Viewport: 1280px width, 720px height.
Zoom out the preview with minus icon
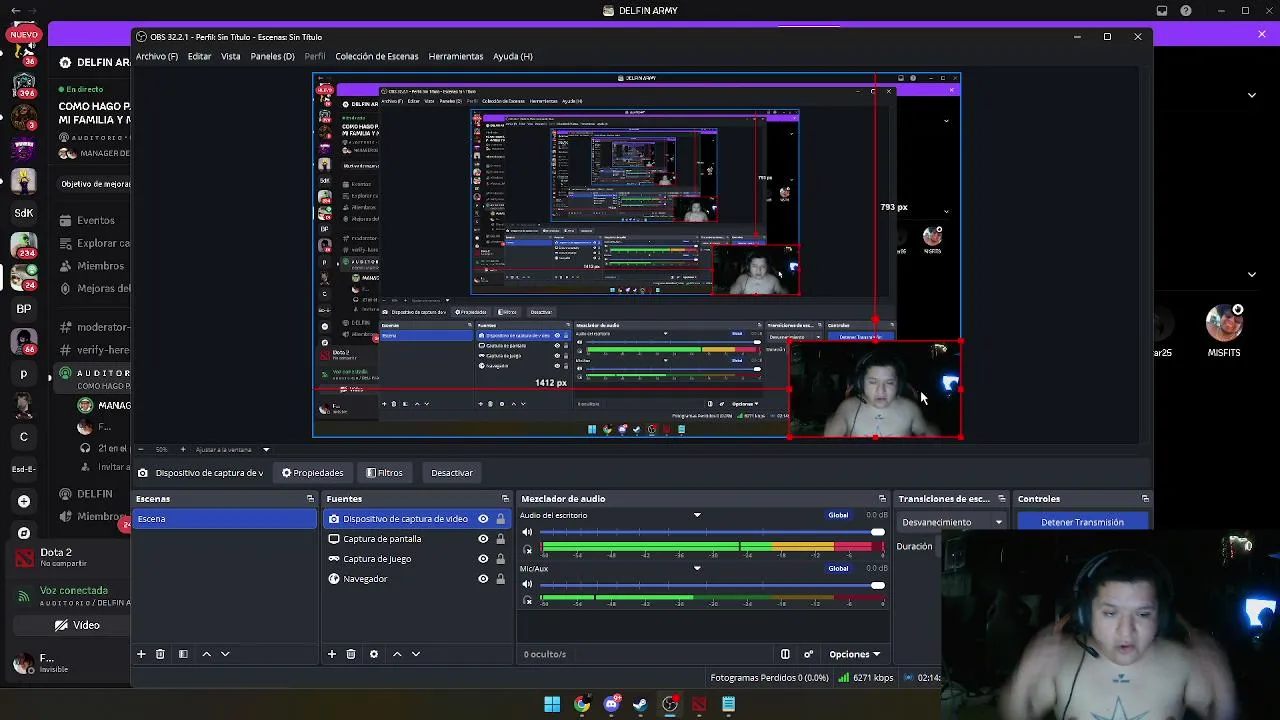pyautogui.click(x=140, y=449)
